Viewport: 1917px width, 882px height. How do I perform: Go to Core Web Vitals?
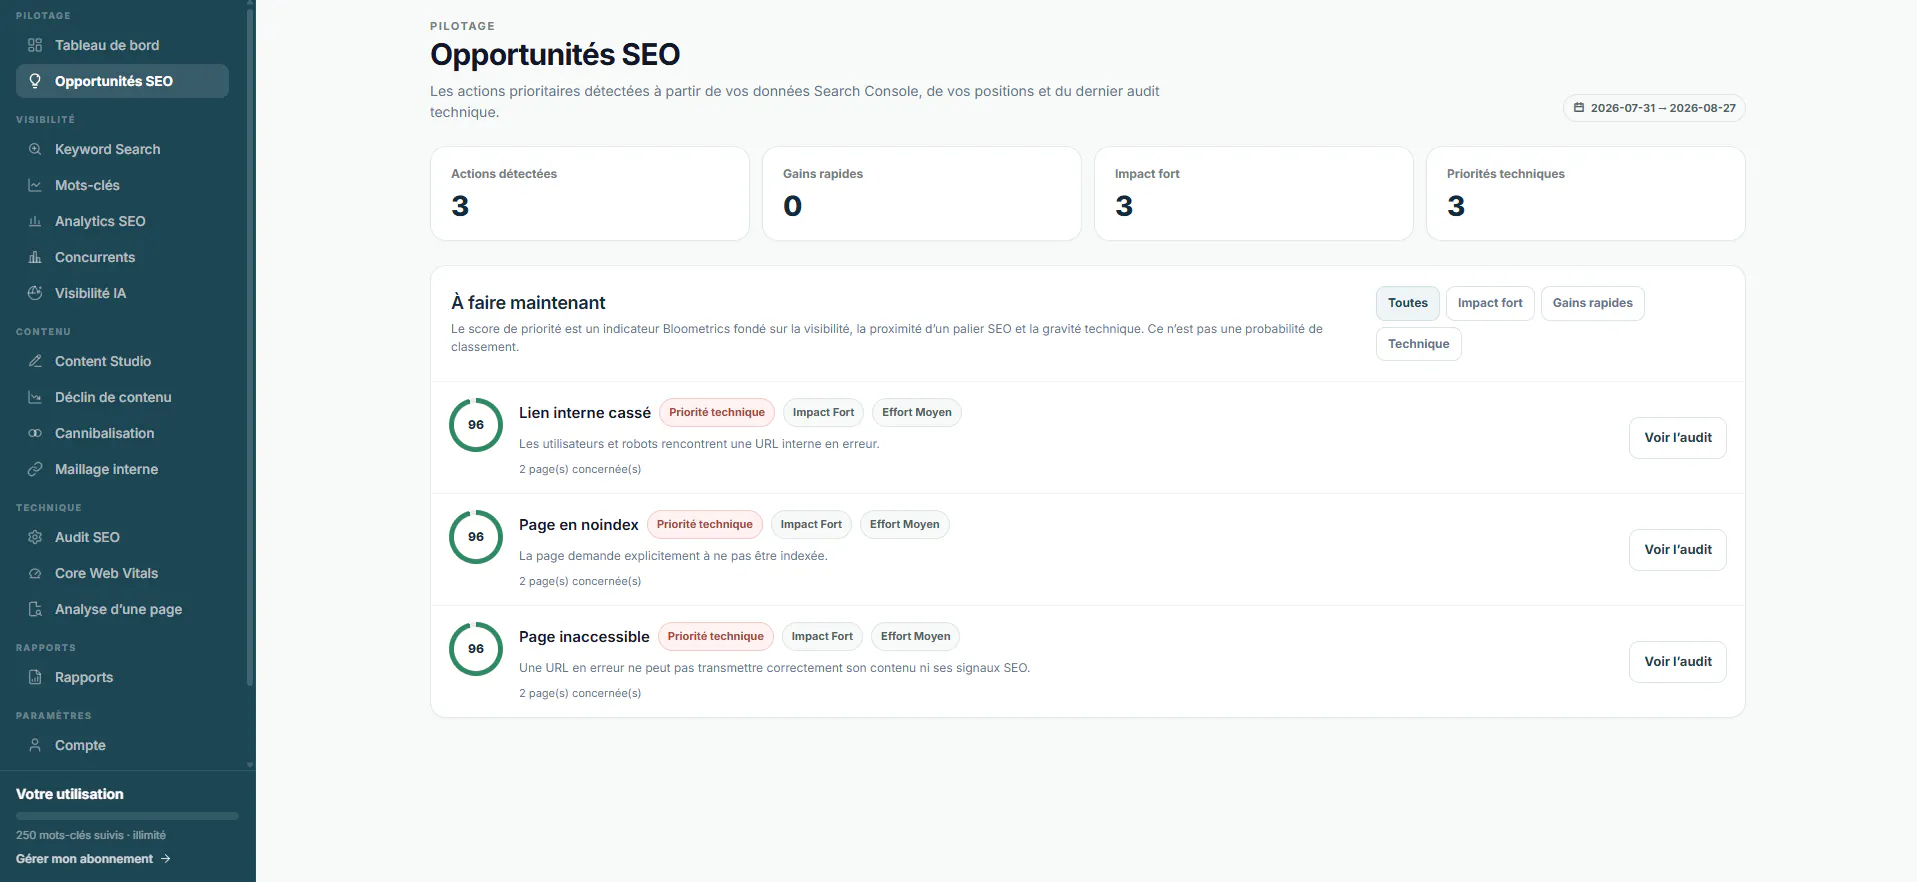tap(122, 573)
